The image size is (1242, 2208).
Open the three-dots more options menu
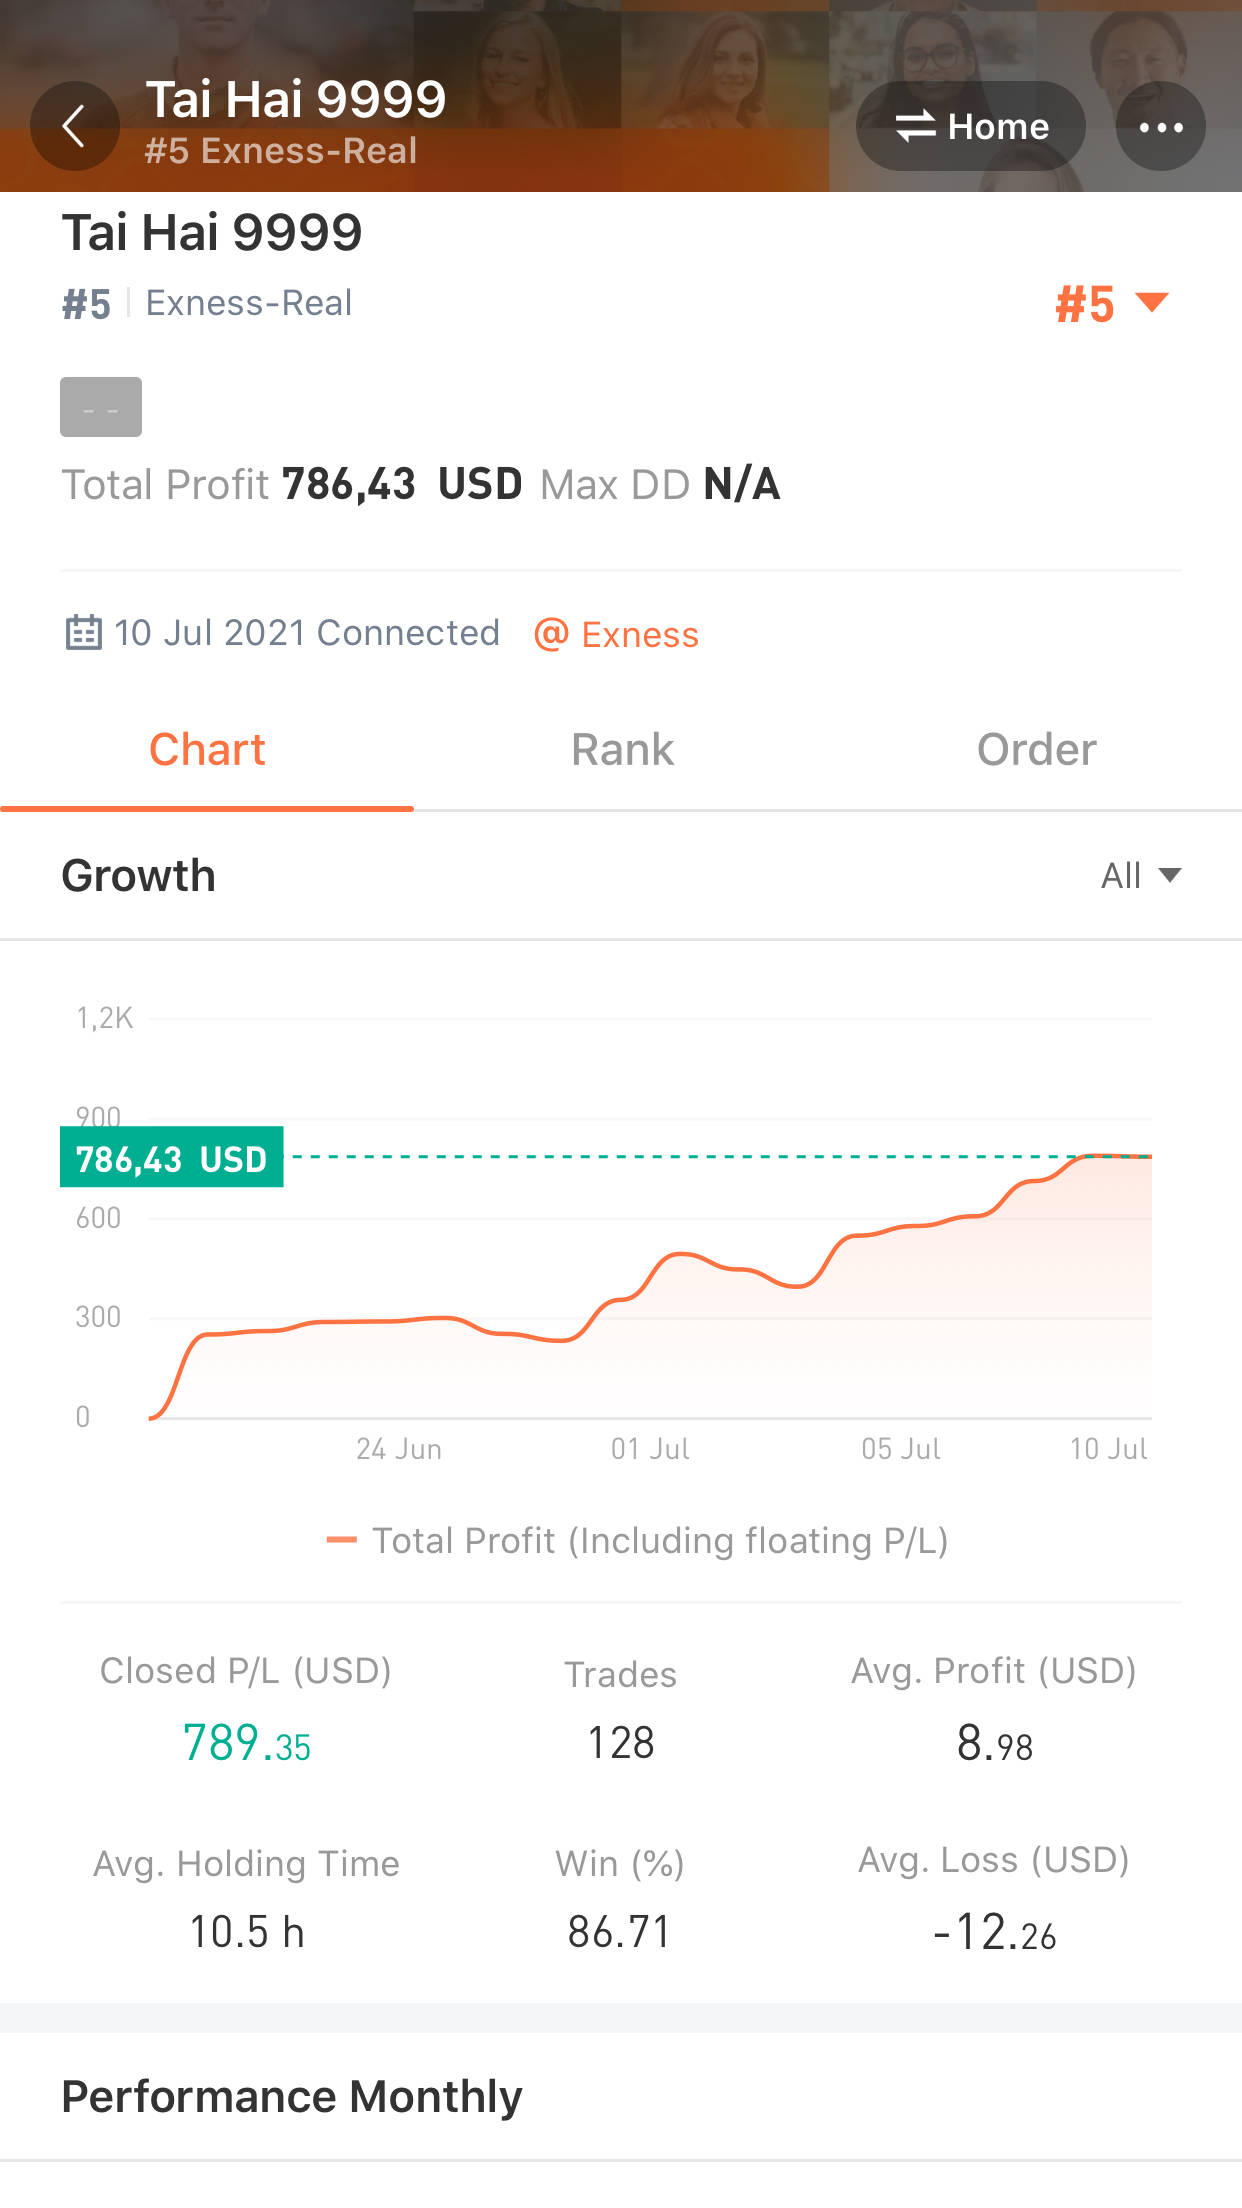(x=1160, y=127)
